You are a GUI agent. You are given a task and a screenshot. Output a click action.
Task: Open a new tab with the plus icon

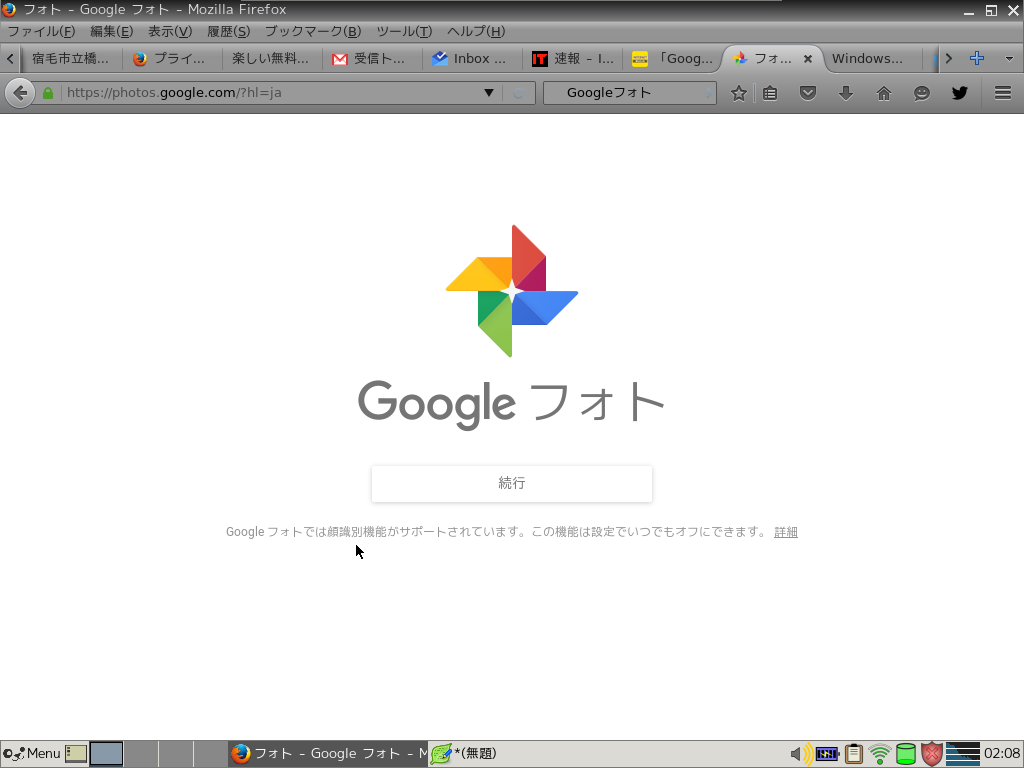pyautogui.click(x=977, y=58)
